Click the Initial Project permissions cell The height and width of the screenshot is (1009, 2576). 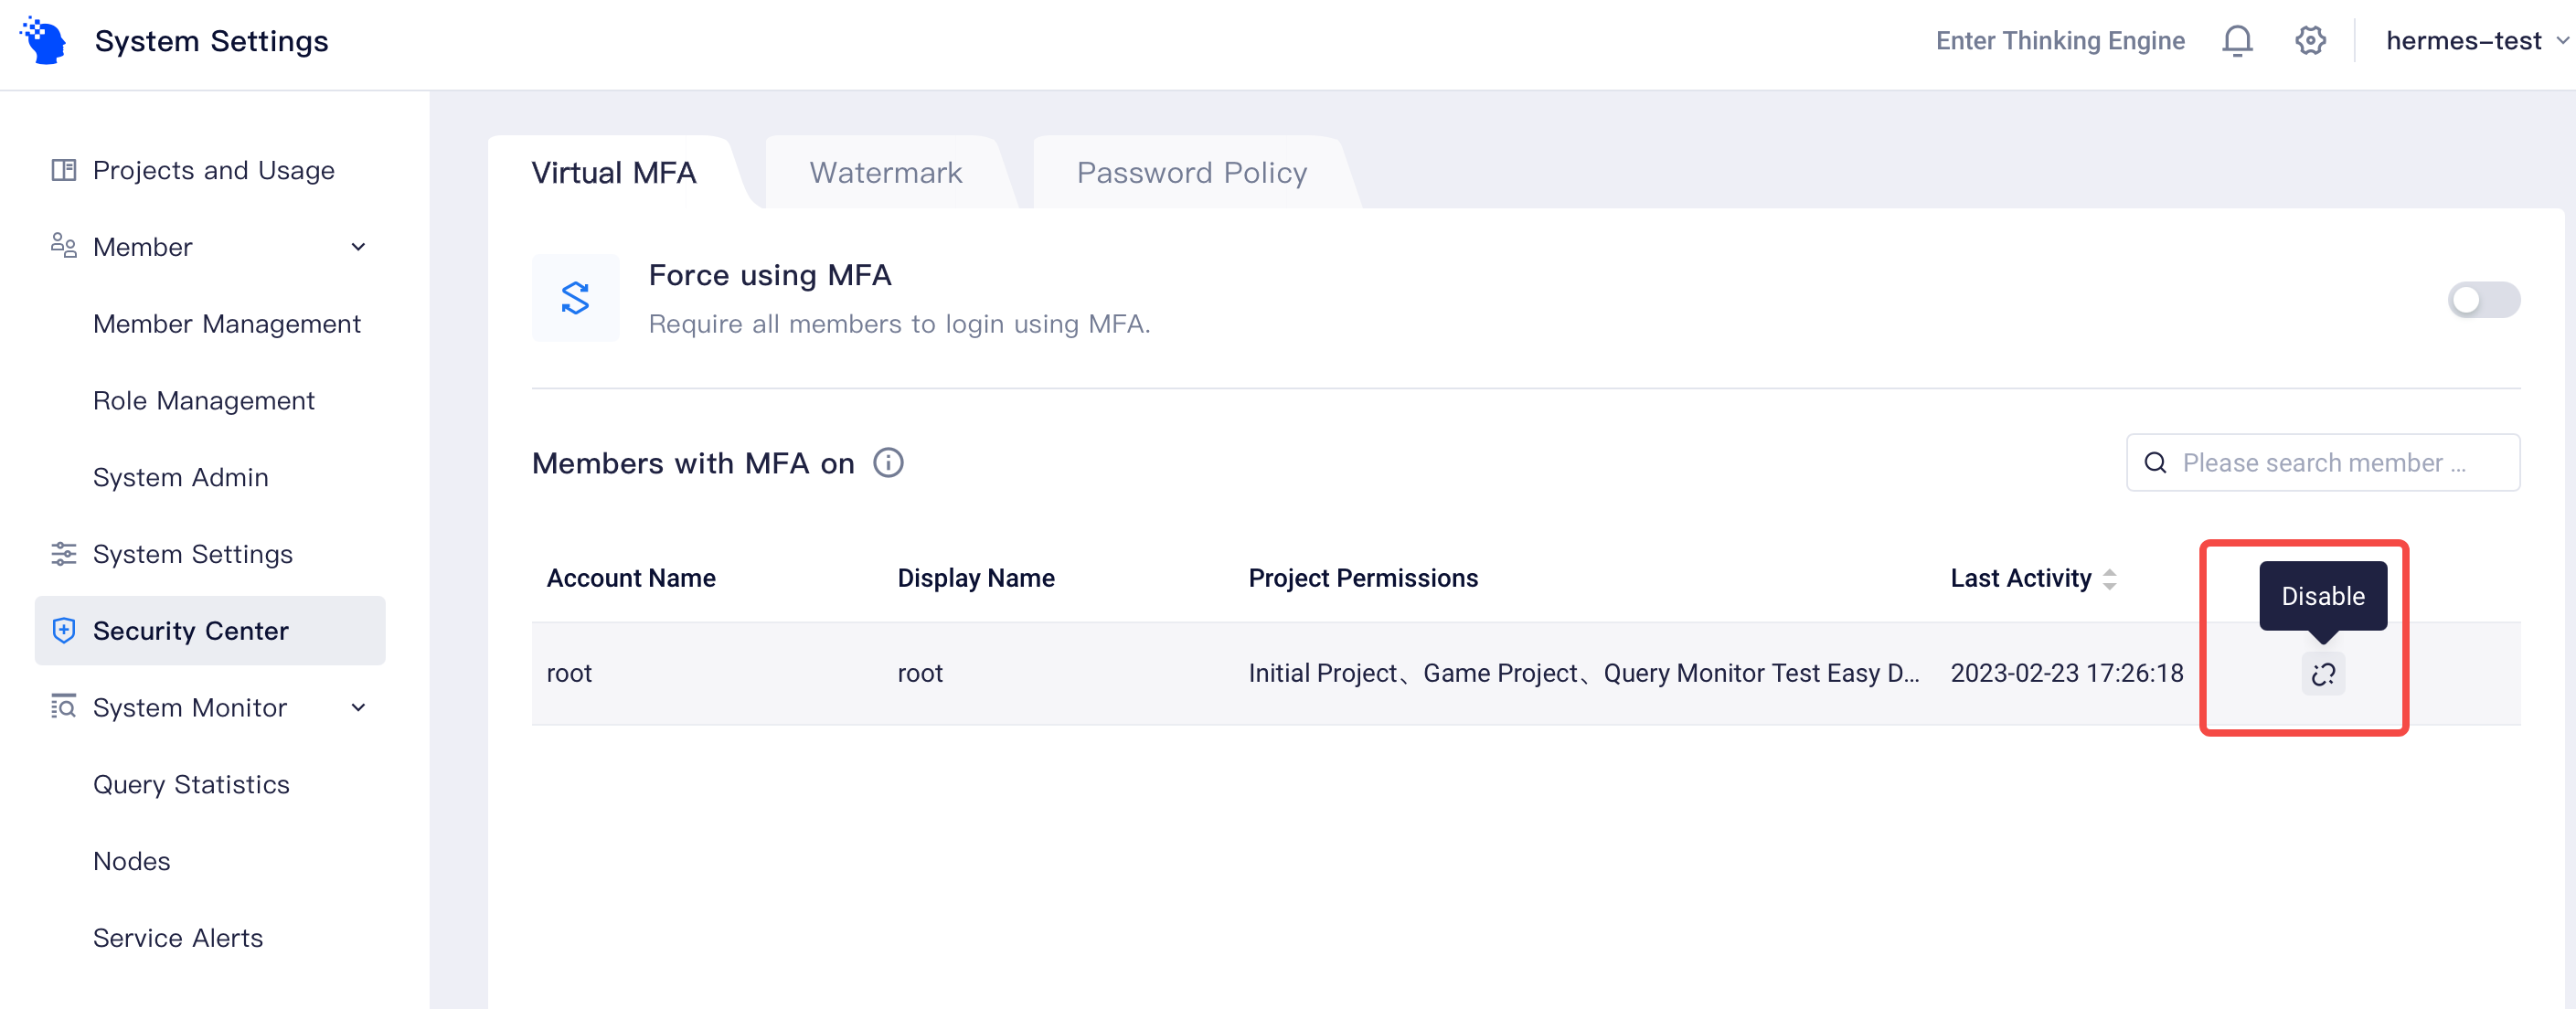point(1584,674)
